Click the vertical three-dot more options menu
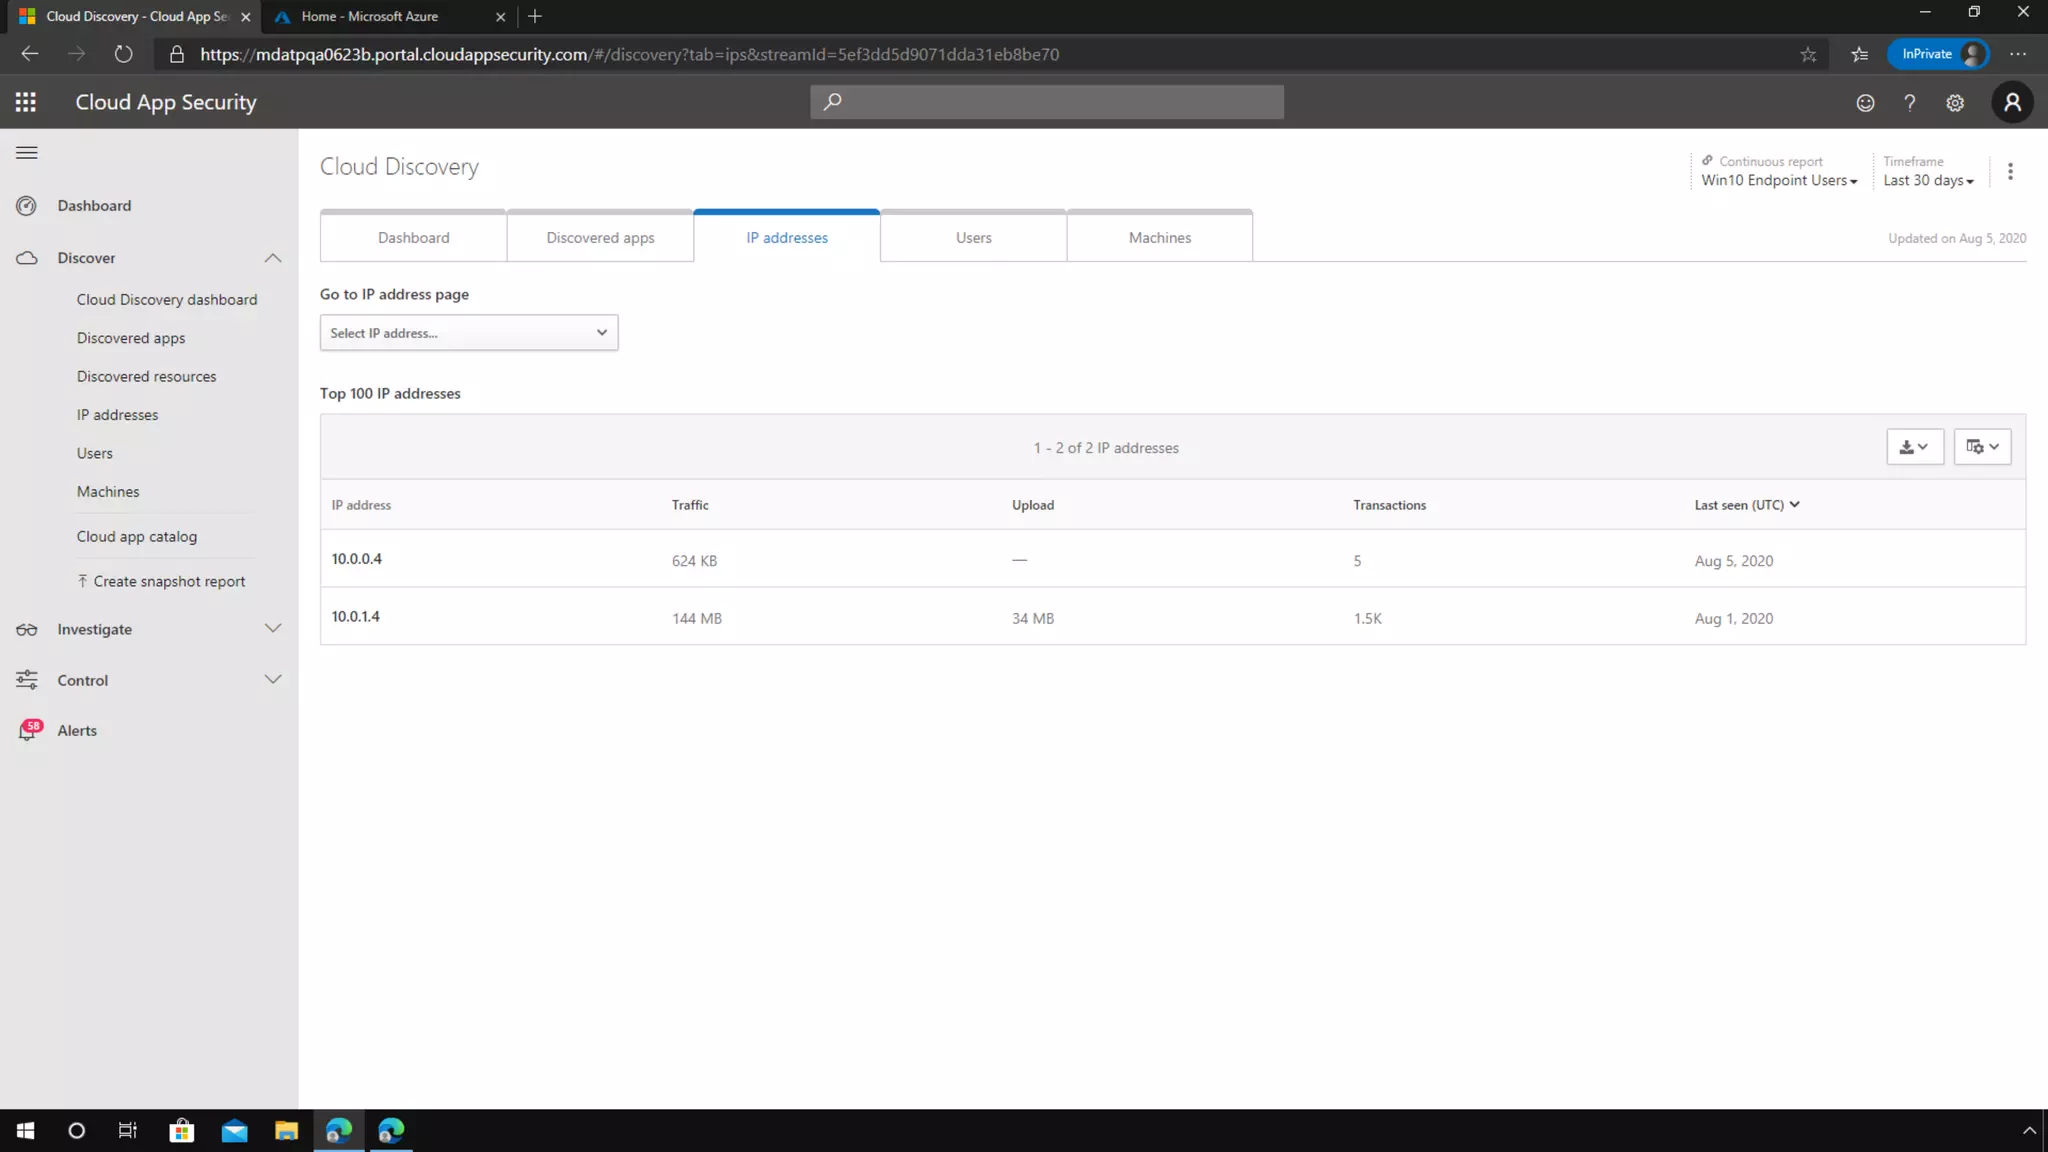This screenshot has height=1152, width=2048. pos(2010,172)
